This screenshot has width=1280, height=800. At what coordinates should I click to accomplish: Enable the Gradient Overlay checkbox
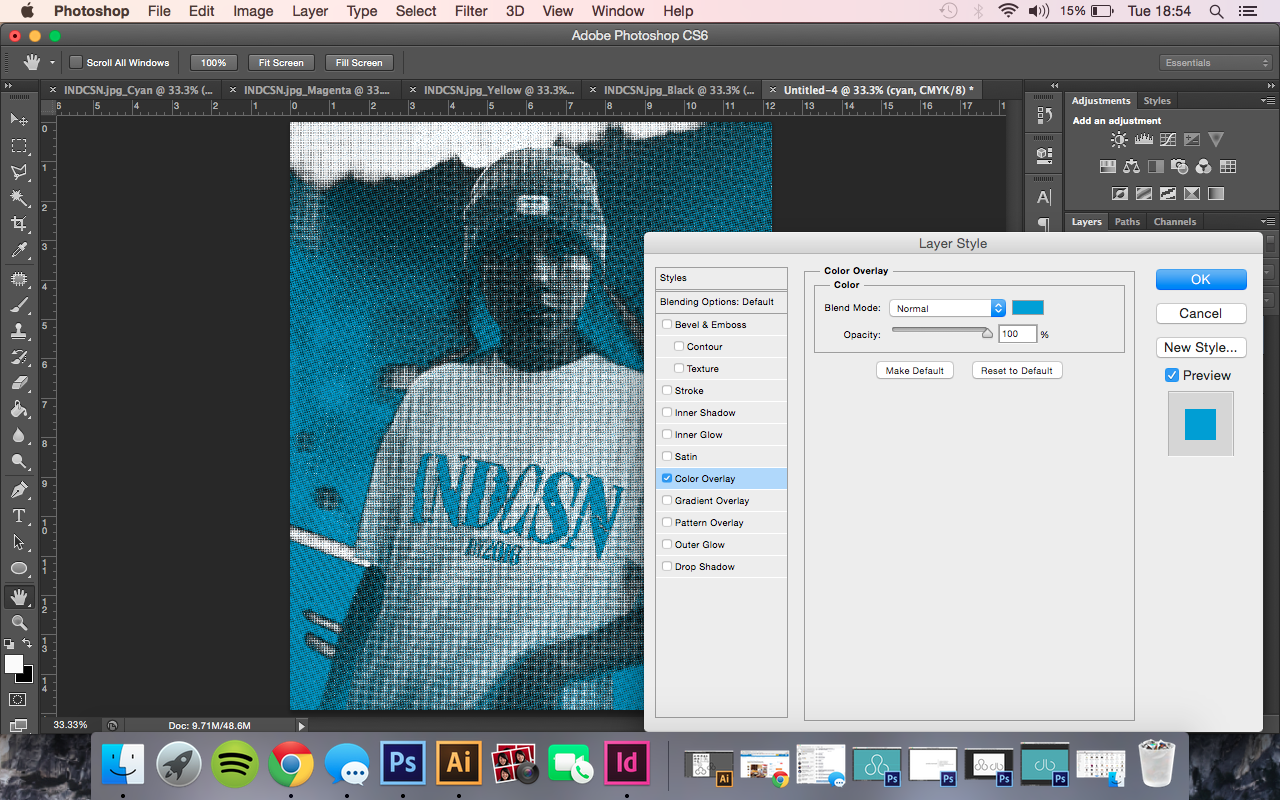(667, 500)
